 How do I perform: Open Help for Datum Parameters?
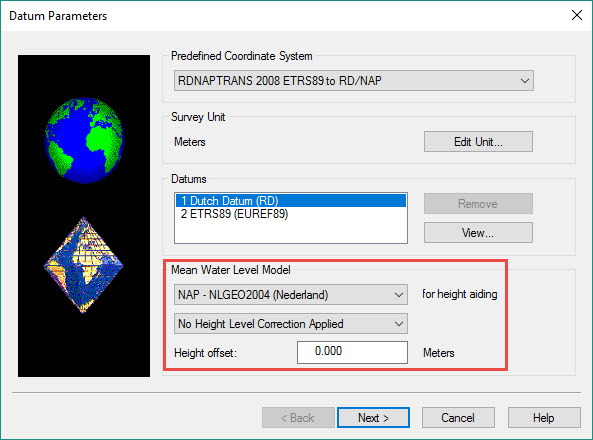(544, 418)
